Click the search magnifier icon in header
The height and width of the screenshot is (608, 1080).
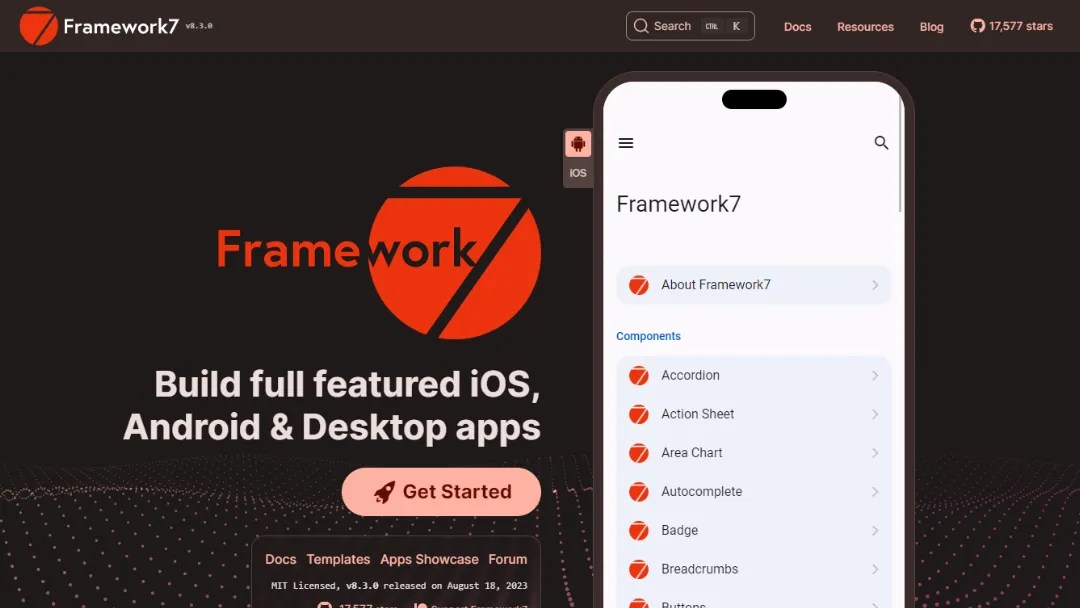pos(641,26)
